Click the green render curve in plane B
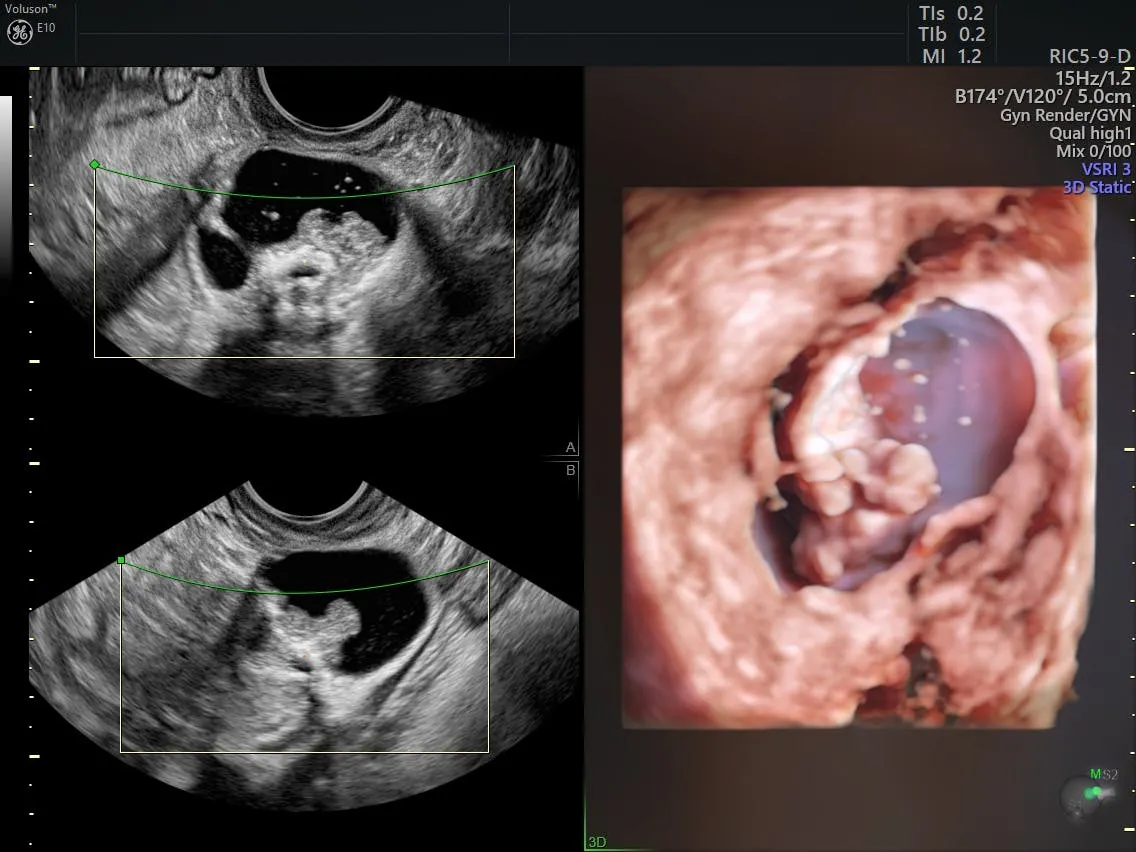Viewport: 1136px width, 852px height. [x=300, y=591]
